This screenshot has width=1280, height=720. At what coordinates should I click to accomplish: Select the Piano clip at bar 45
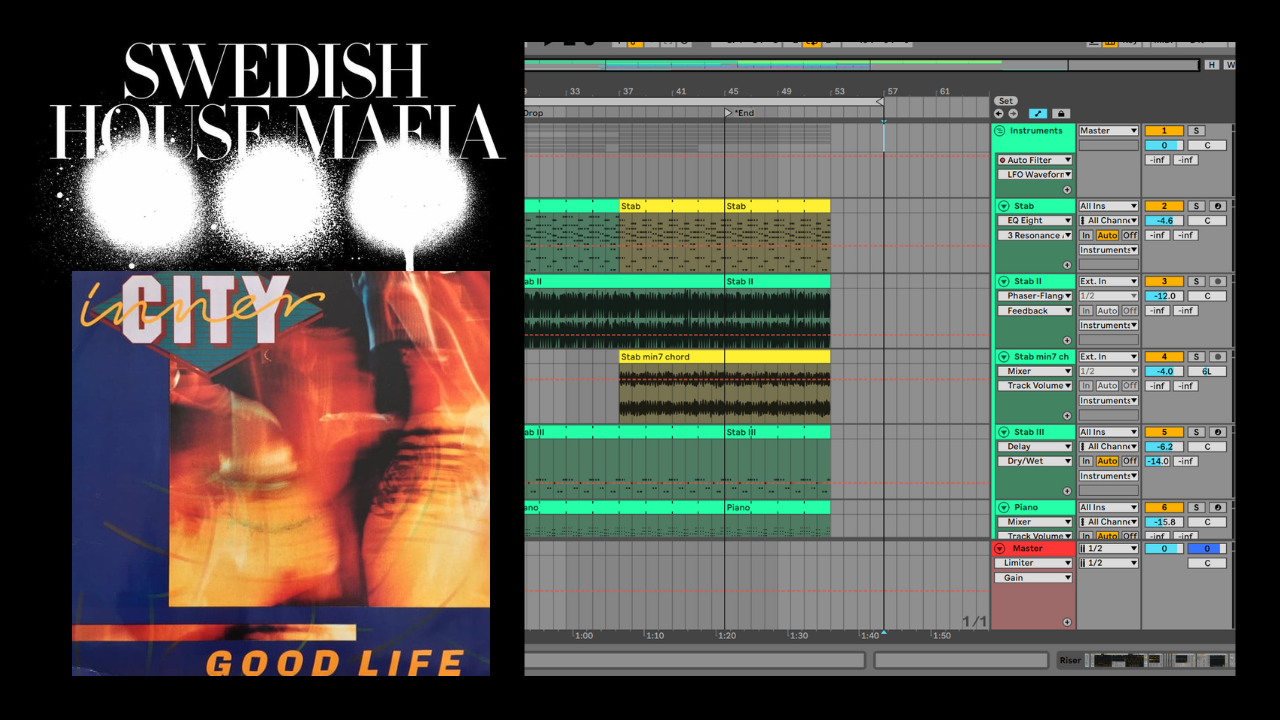(x=777, y=507)
